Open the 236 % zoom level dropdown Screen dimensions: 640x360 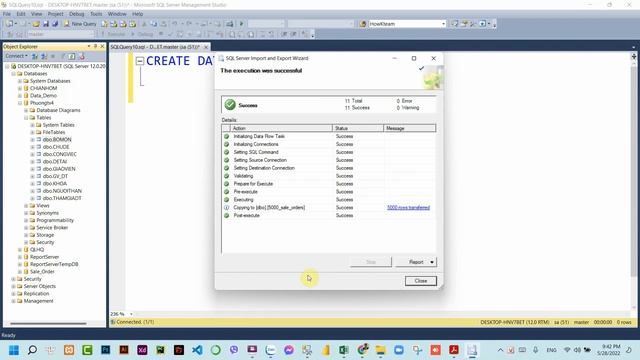(x=131, y=314)
